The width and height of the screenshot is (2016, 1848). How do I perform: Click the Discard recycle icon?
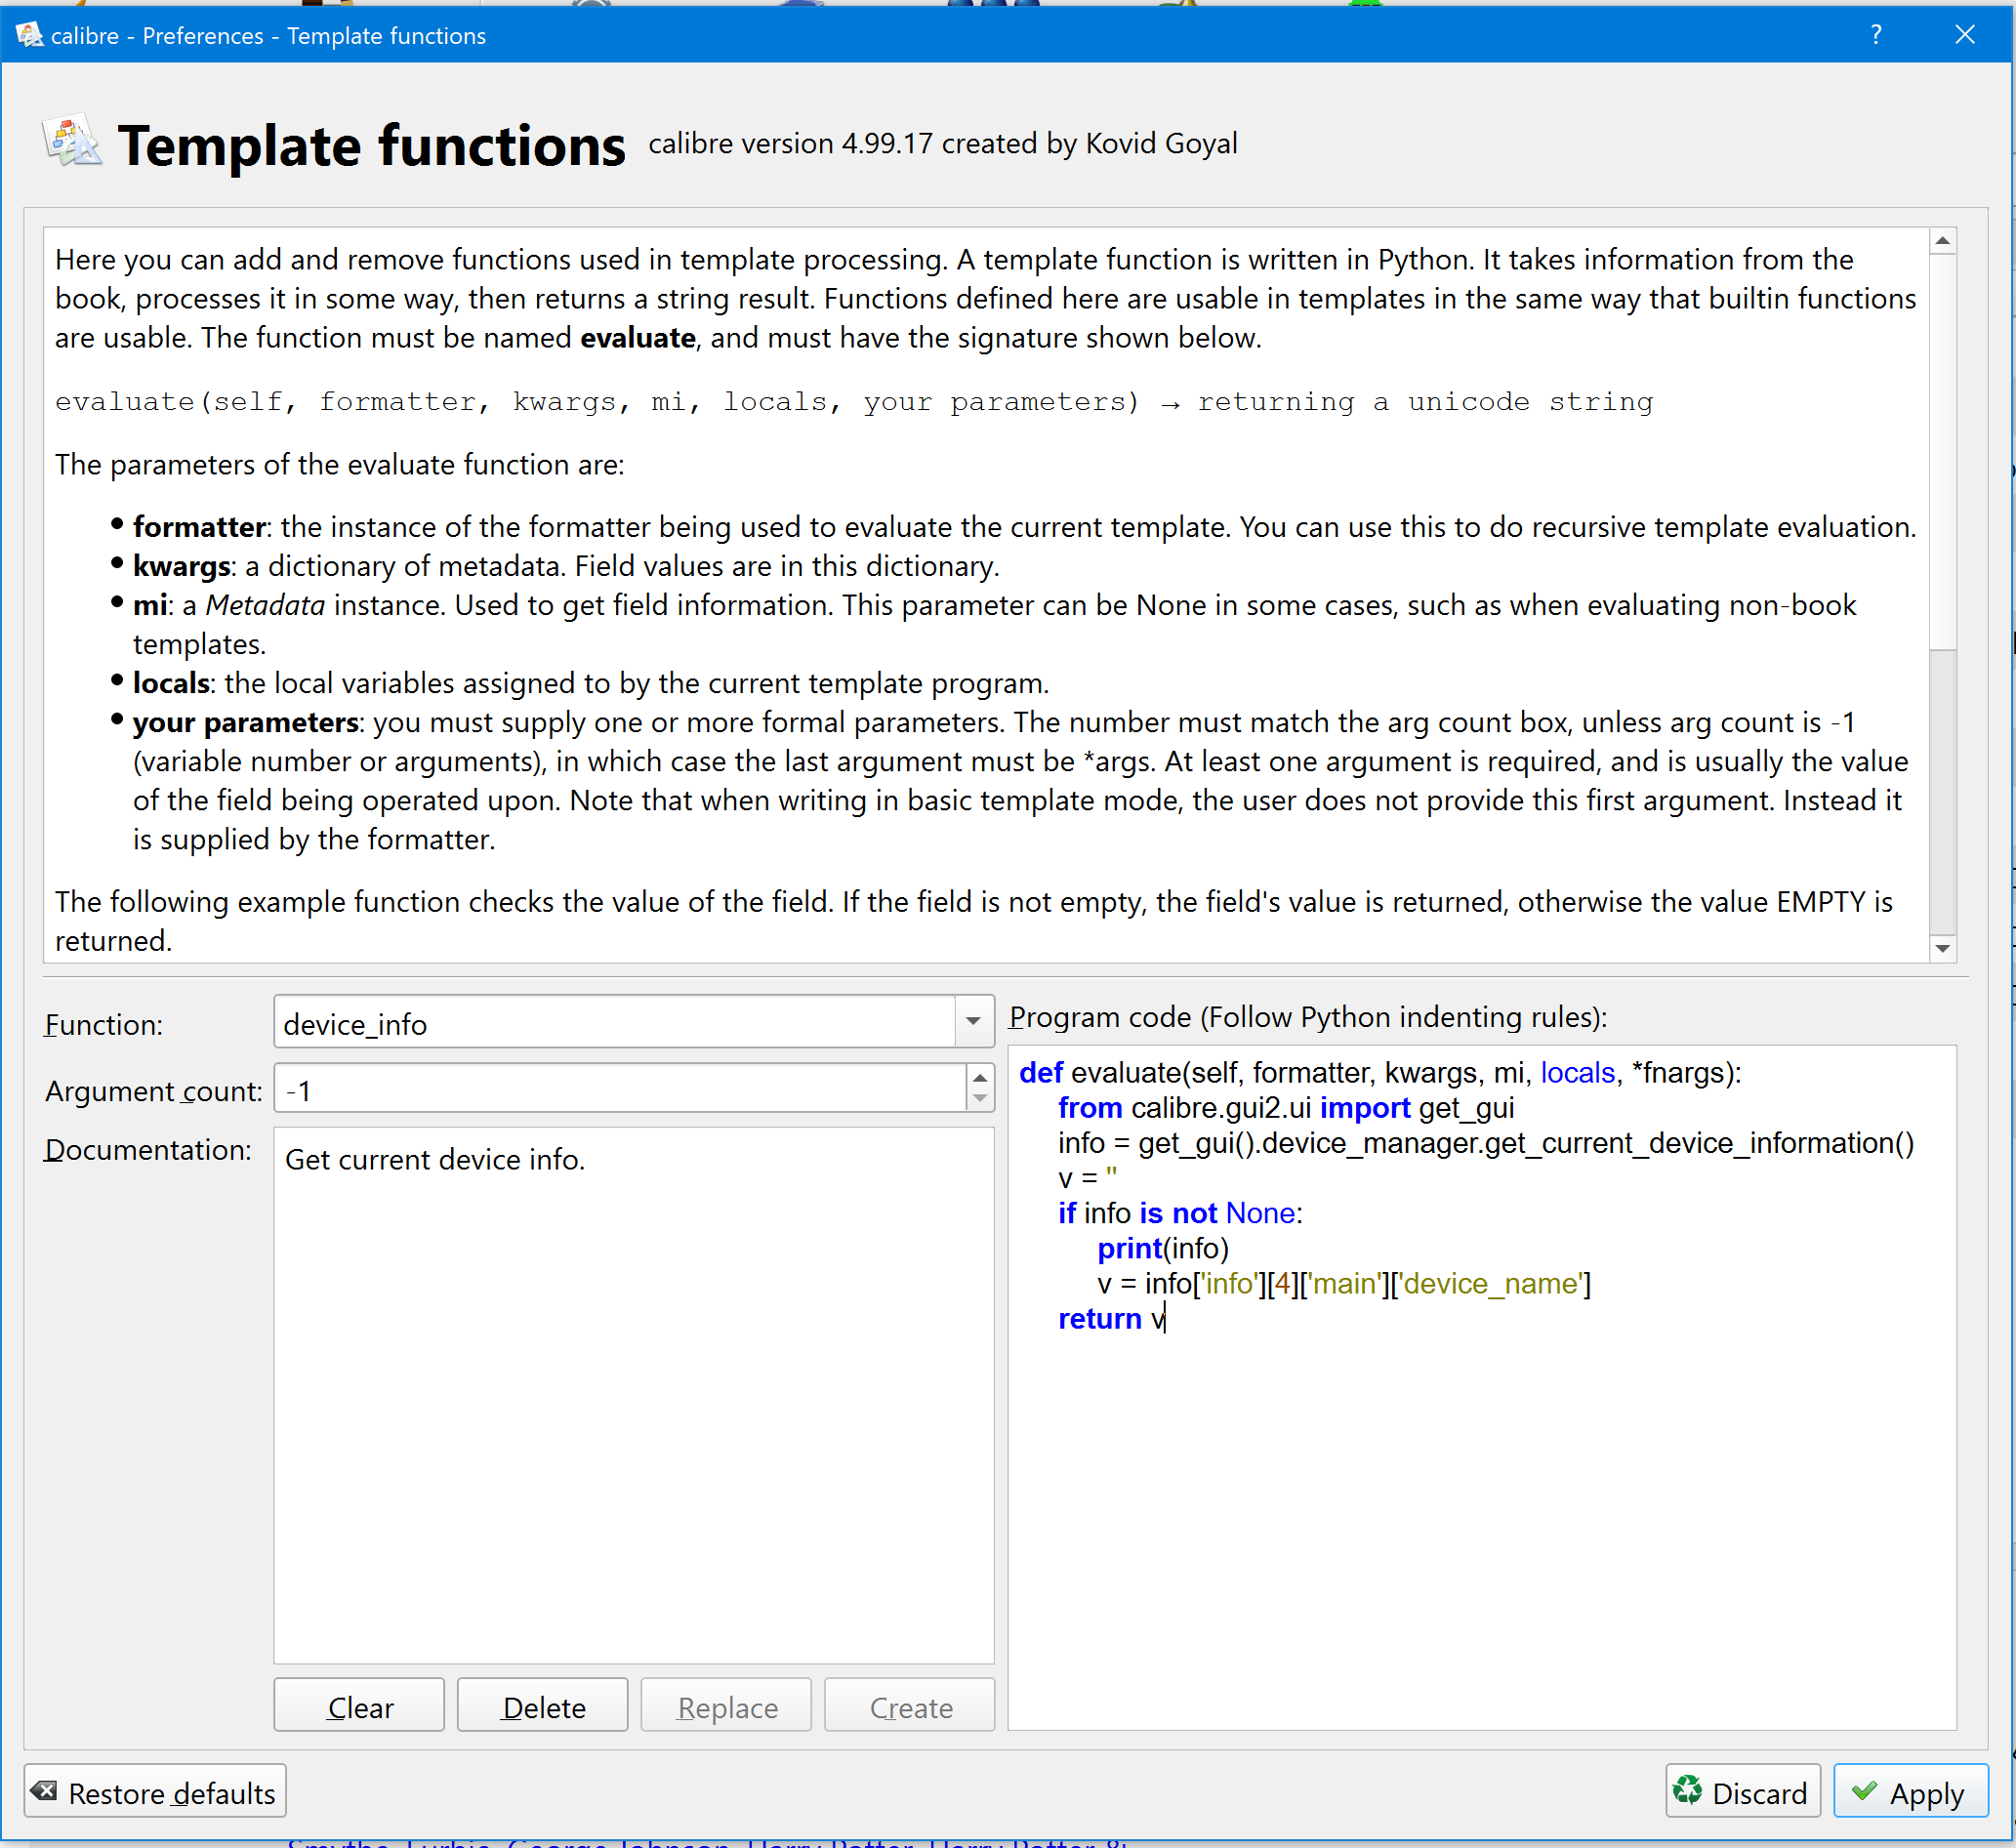click(x=1687, y=1790)
